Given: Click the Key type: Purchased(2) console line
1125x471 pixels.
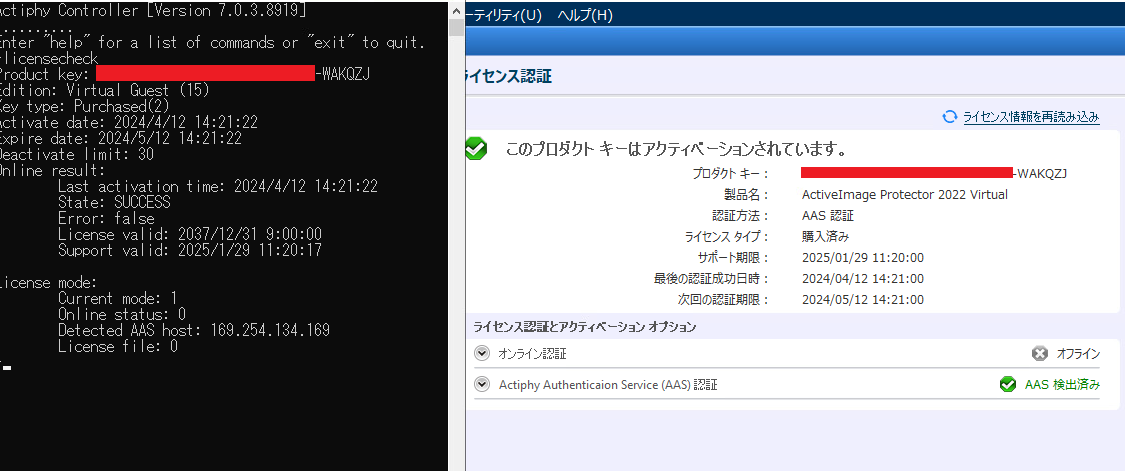Looking at the screenshot, I should [x=85, y=106].
